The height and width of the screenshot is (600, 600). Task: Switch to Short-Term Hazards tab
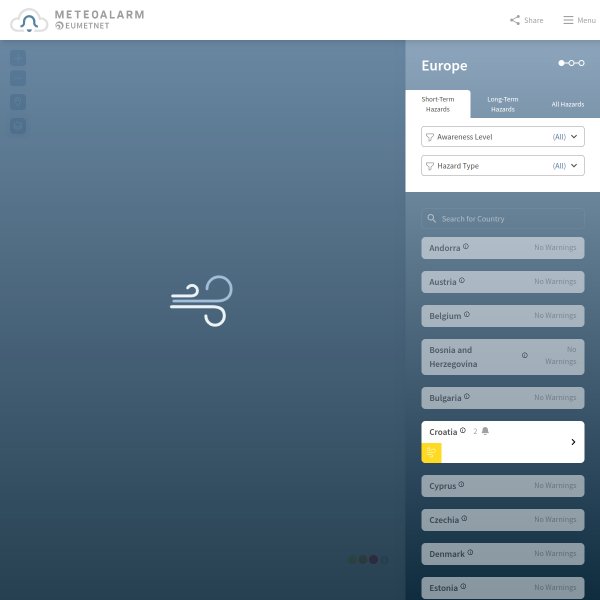tap(438, 104)
